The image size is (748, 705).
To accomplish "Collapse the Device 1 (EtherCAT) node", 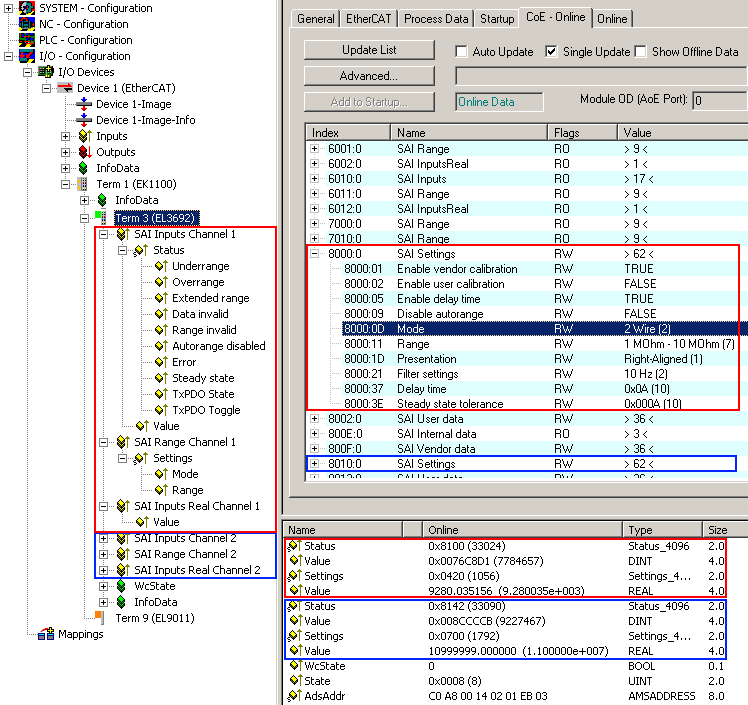I will [x=46, y=88].
